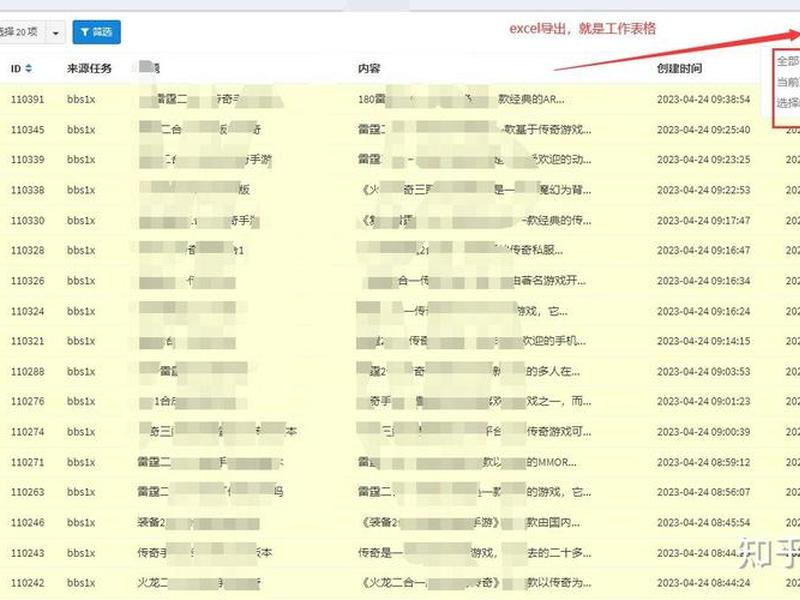
Task: Click timestamp 2023-04-24 09:16:34
Action: point(704,281)
